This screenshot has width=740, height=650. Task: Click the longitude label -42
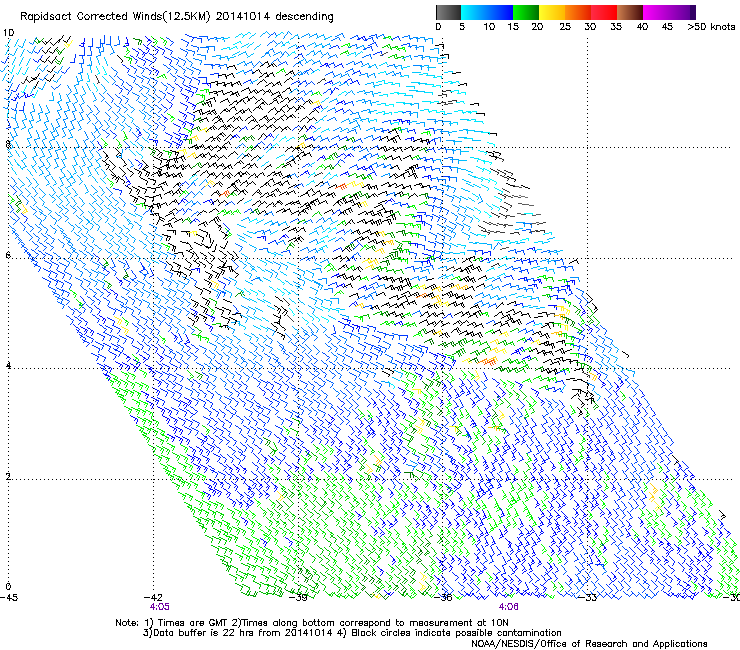[153, 598]
